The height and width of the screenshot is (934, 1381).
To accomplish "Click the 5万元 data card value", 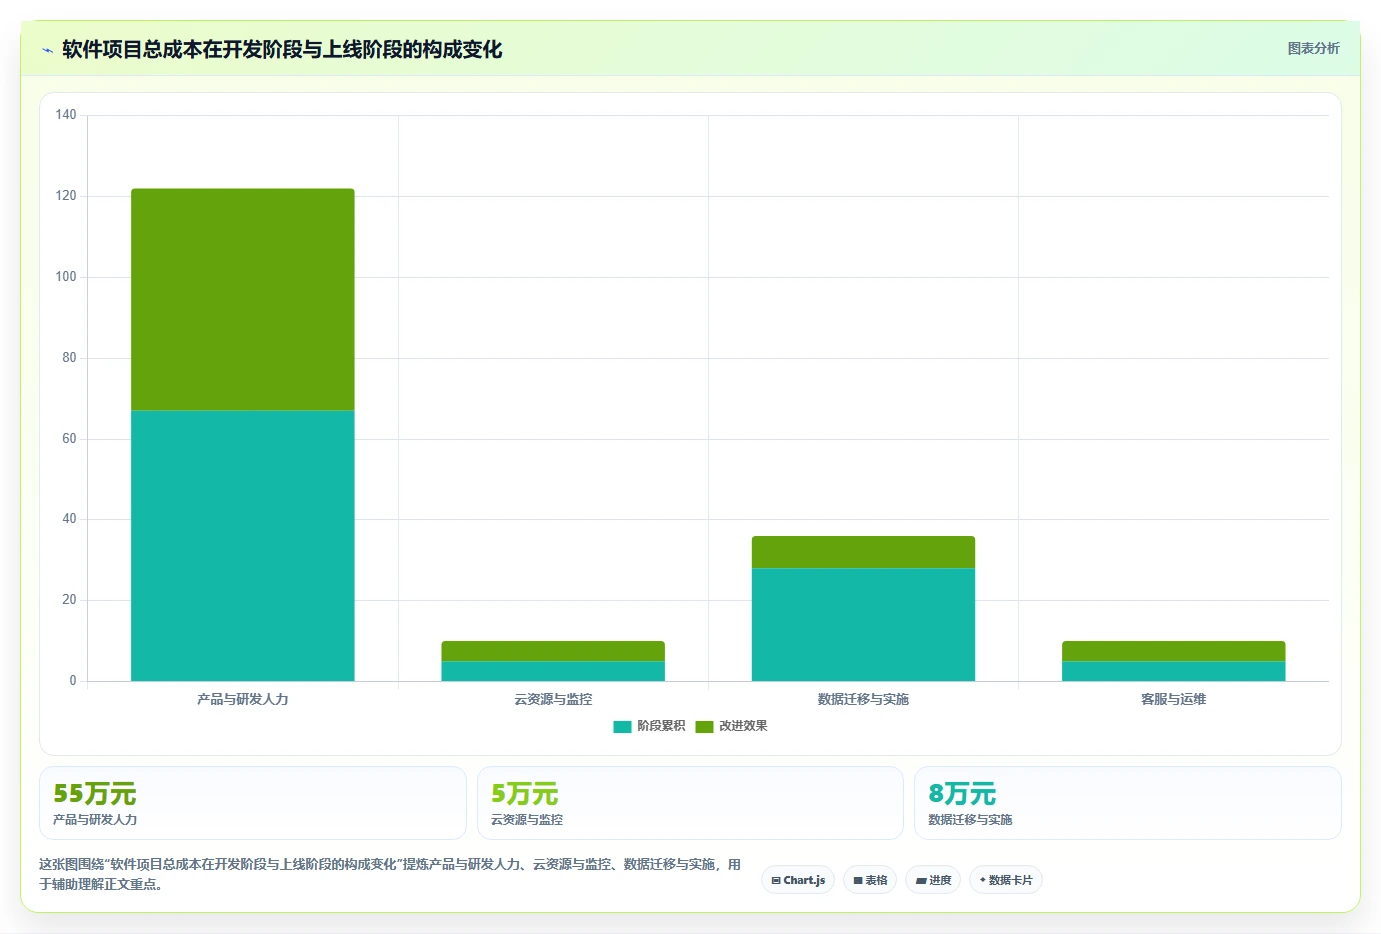I will click(x=525, y=794).
